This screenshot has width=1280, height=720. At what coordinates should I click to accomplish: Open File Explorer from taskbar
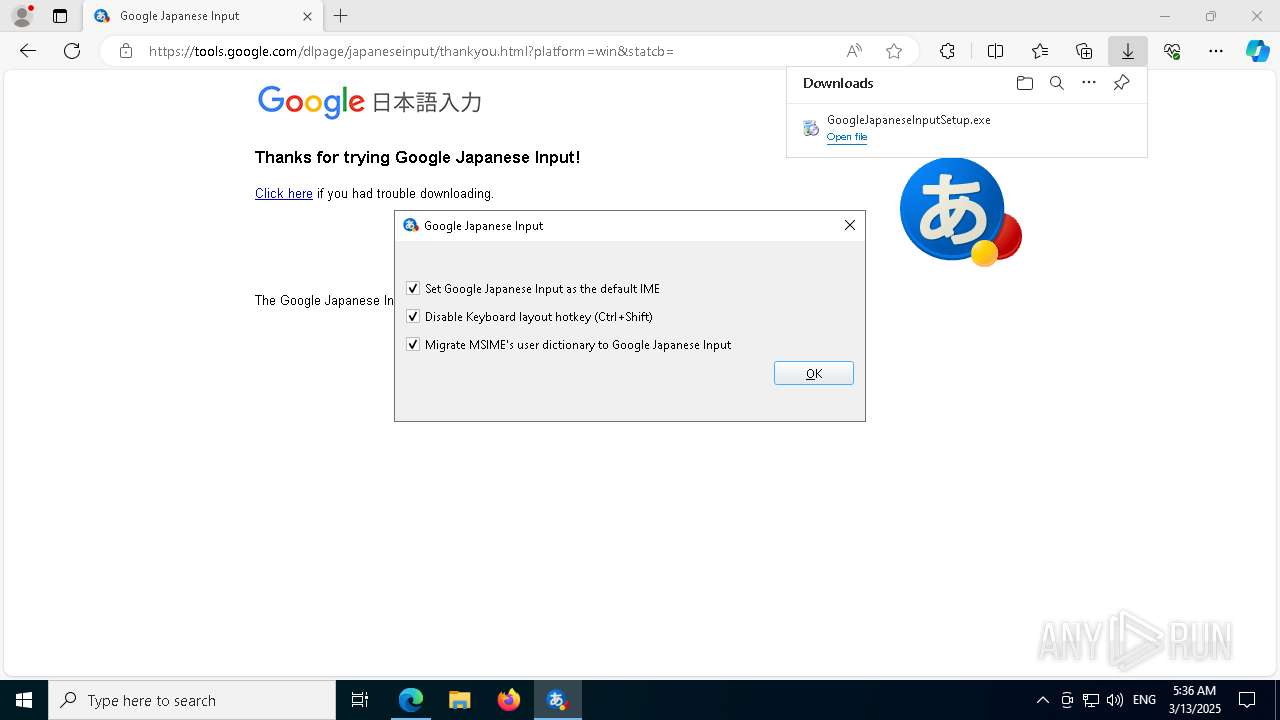coord(459,700)
